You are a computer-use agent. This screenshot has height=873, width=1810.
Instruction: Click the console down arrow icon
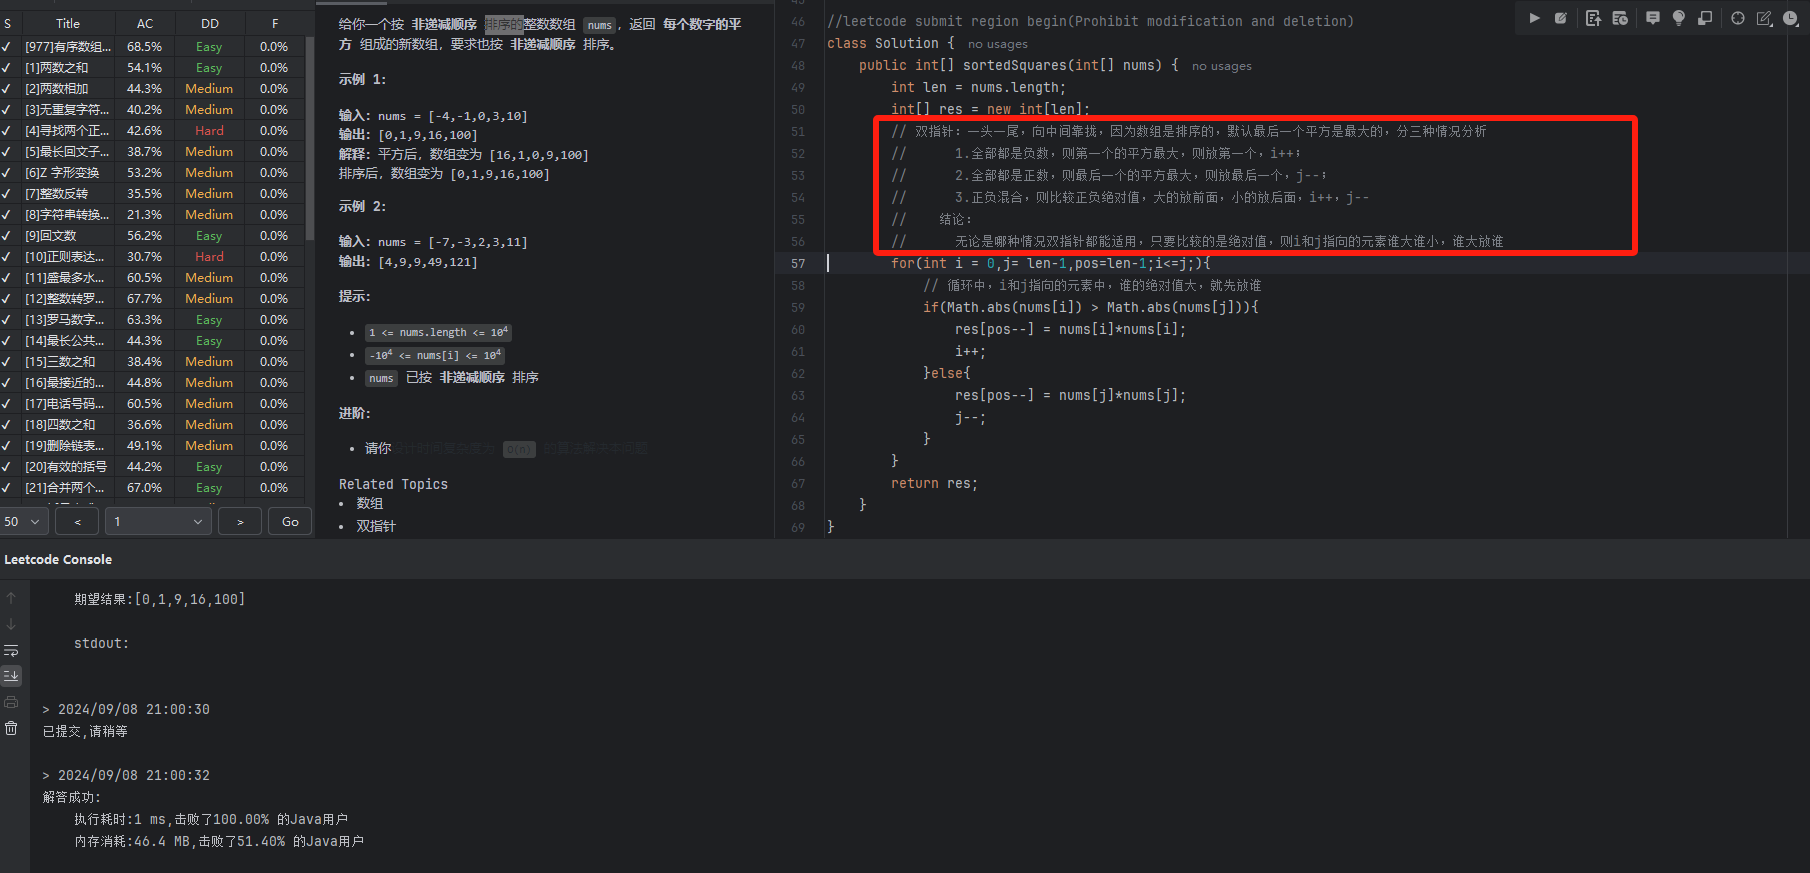[x=11, y=624]
